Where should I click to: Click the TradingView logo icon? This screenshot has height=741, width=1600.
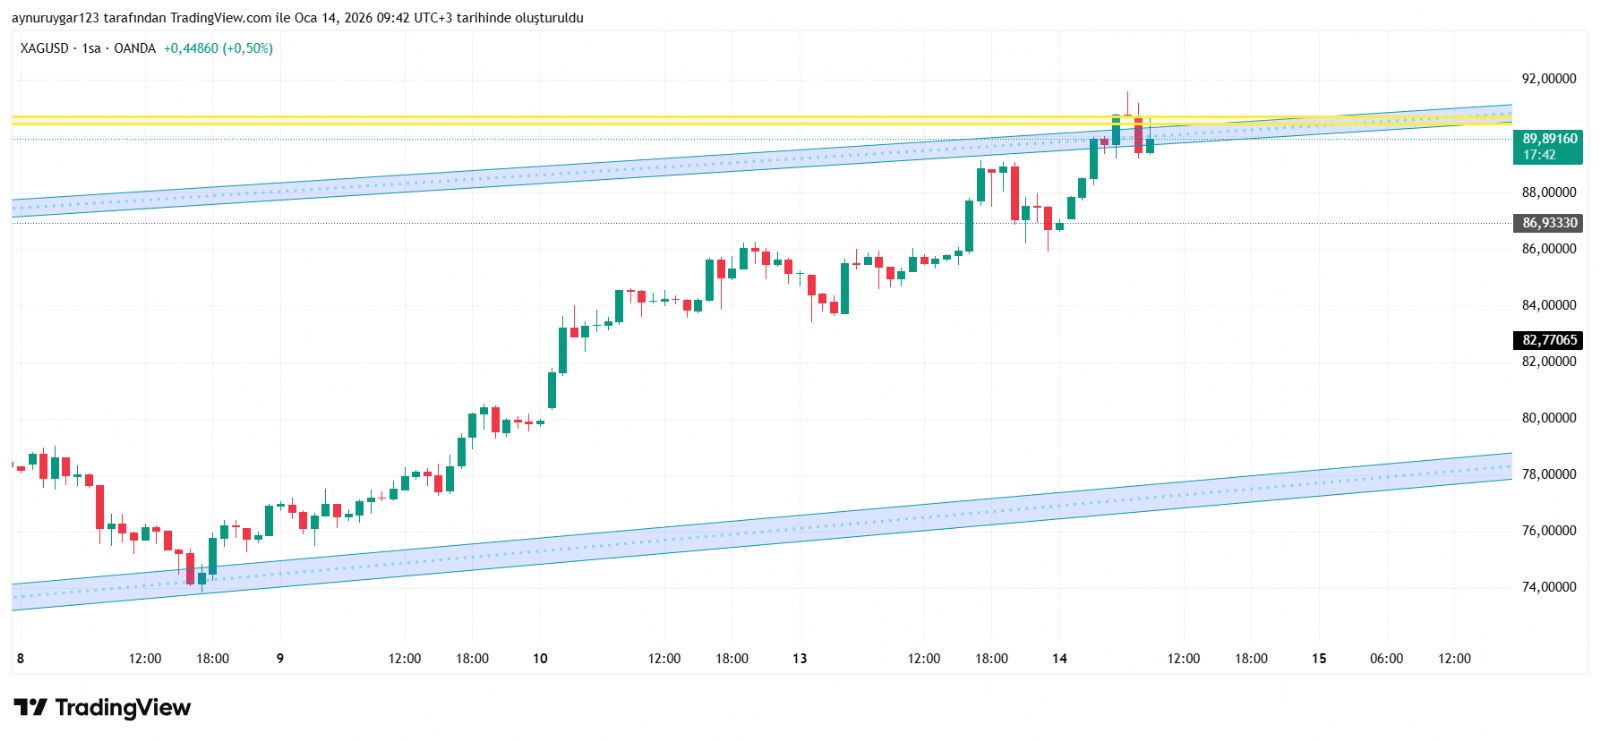coord(30,708)
